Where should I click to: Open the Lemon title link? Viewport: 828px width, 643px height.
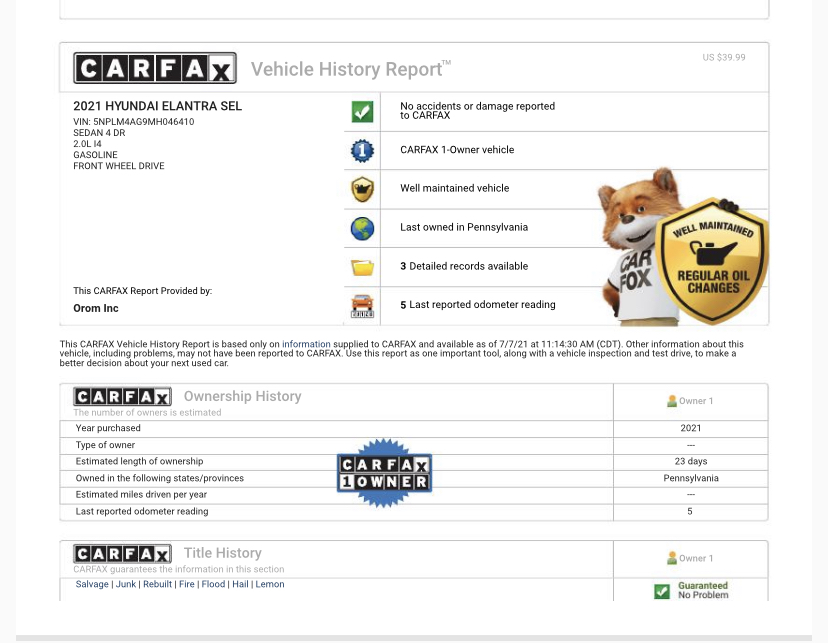click(270, 584)
